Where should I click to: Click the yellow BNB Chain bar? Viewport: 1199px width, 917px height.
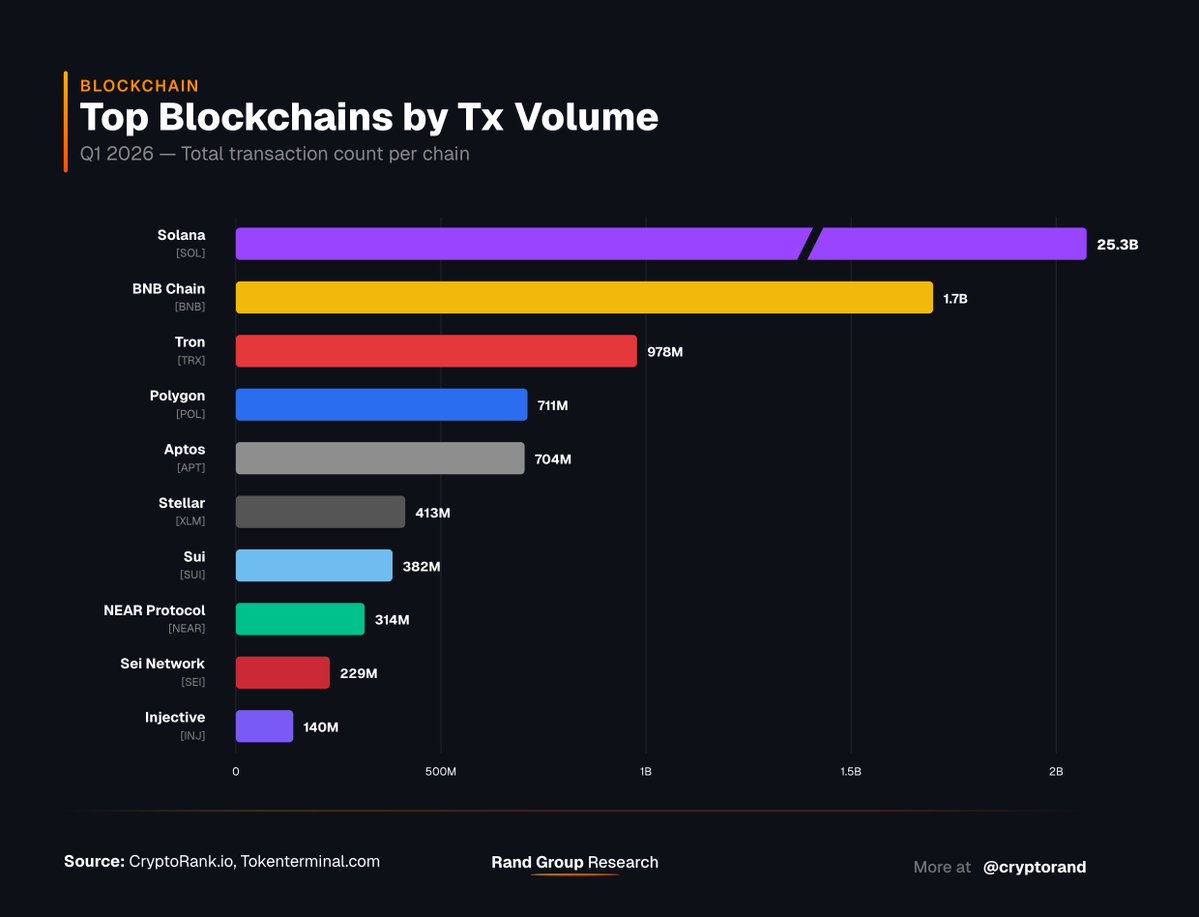point(584,297)
